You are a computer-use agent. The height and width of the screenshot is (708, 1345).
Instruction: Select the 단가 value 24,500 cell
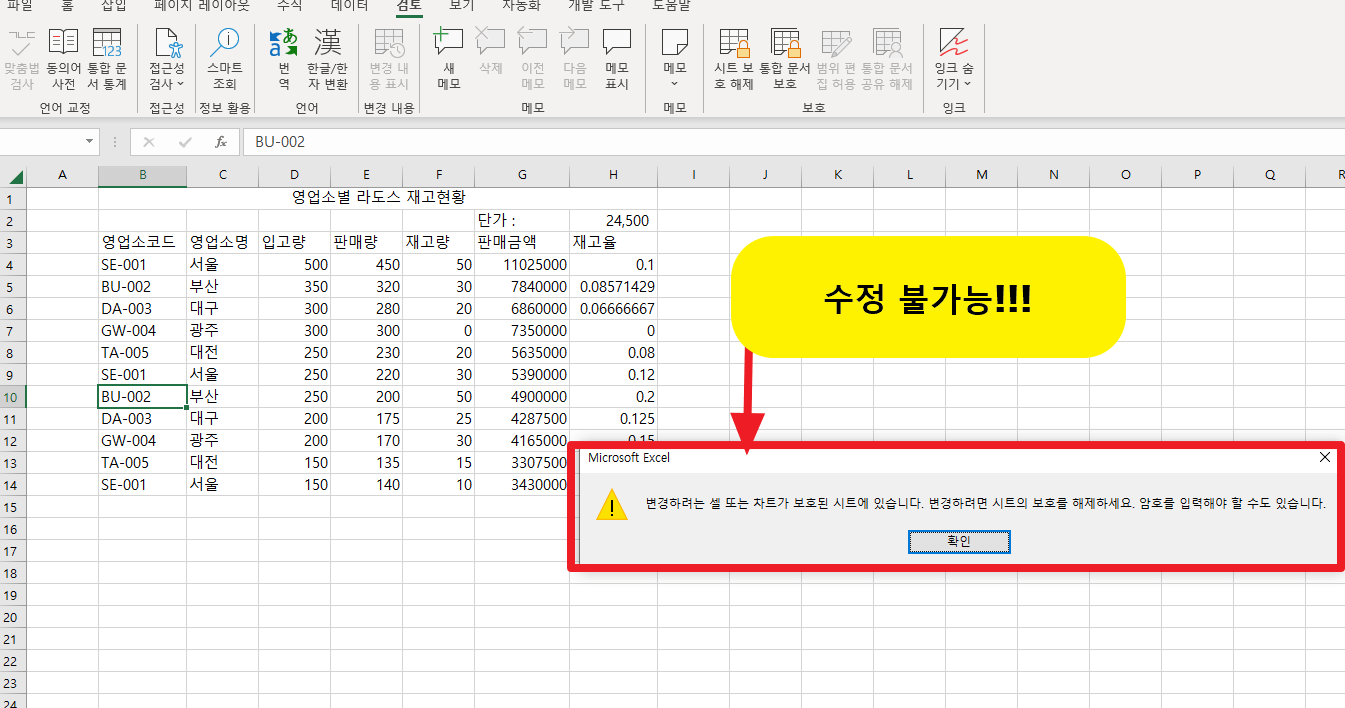(613, 221)
